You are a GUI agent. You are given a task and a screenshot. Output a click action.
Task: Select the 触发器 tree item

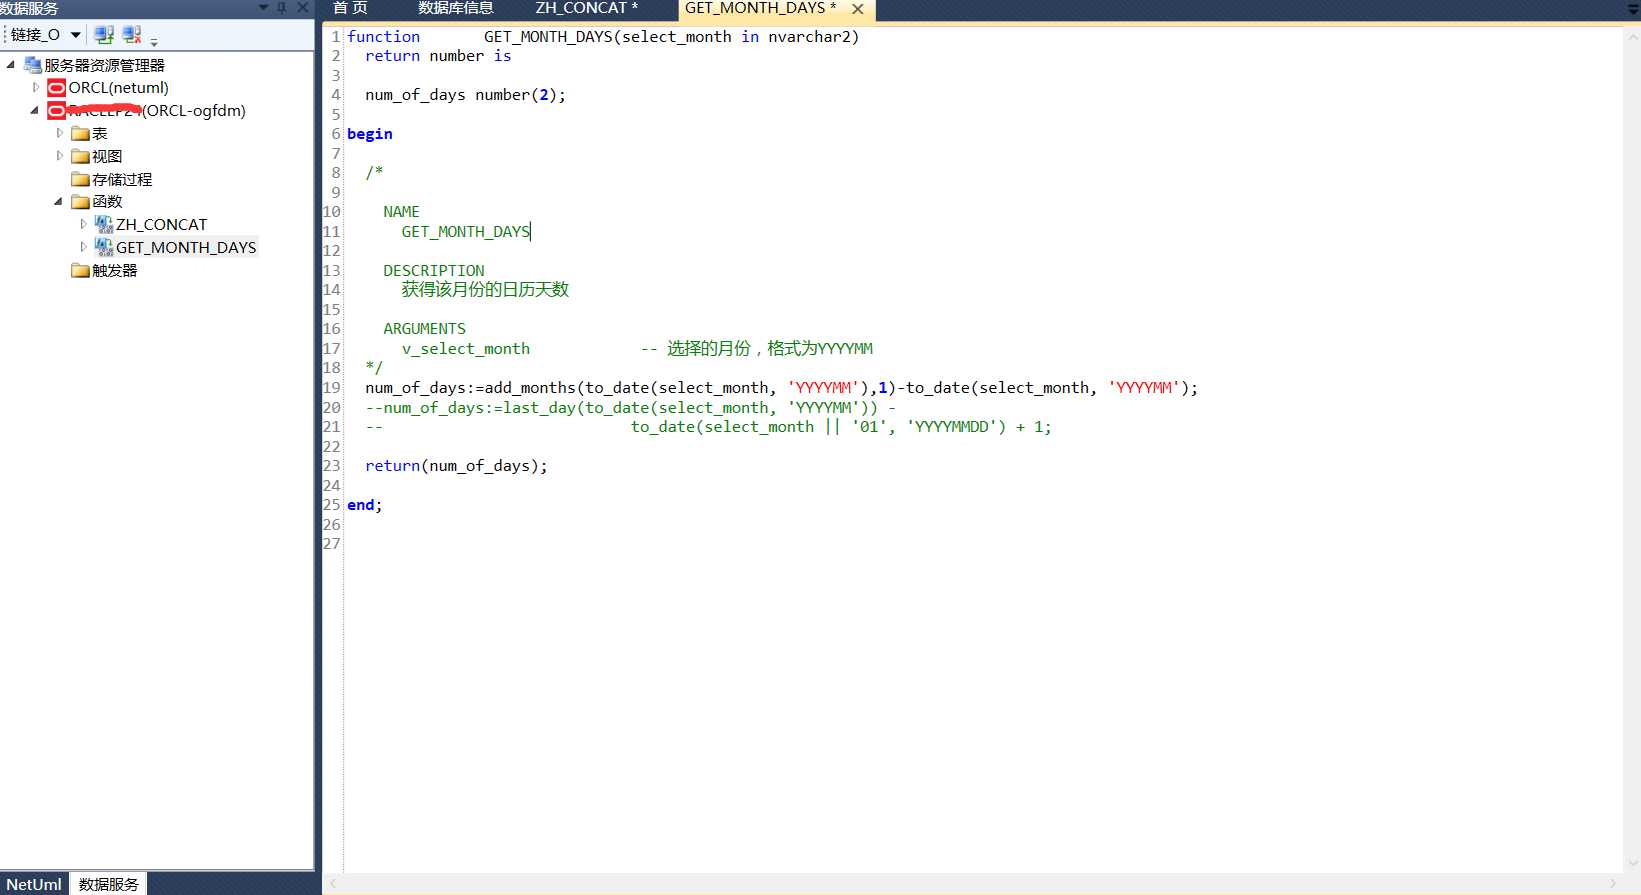pyautogui.click(x=114, y=270)
